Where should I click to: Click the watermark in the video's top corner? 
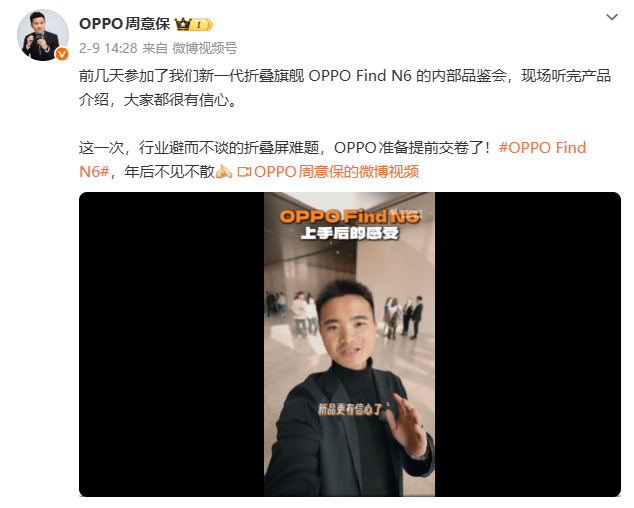pos(406,212)
